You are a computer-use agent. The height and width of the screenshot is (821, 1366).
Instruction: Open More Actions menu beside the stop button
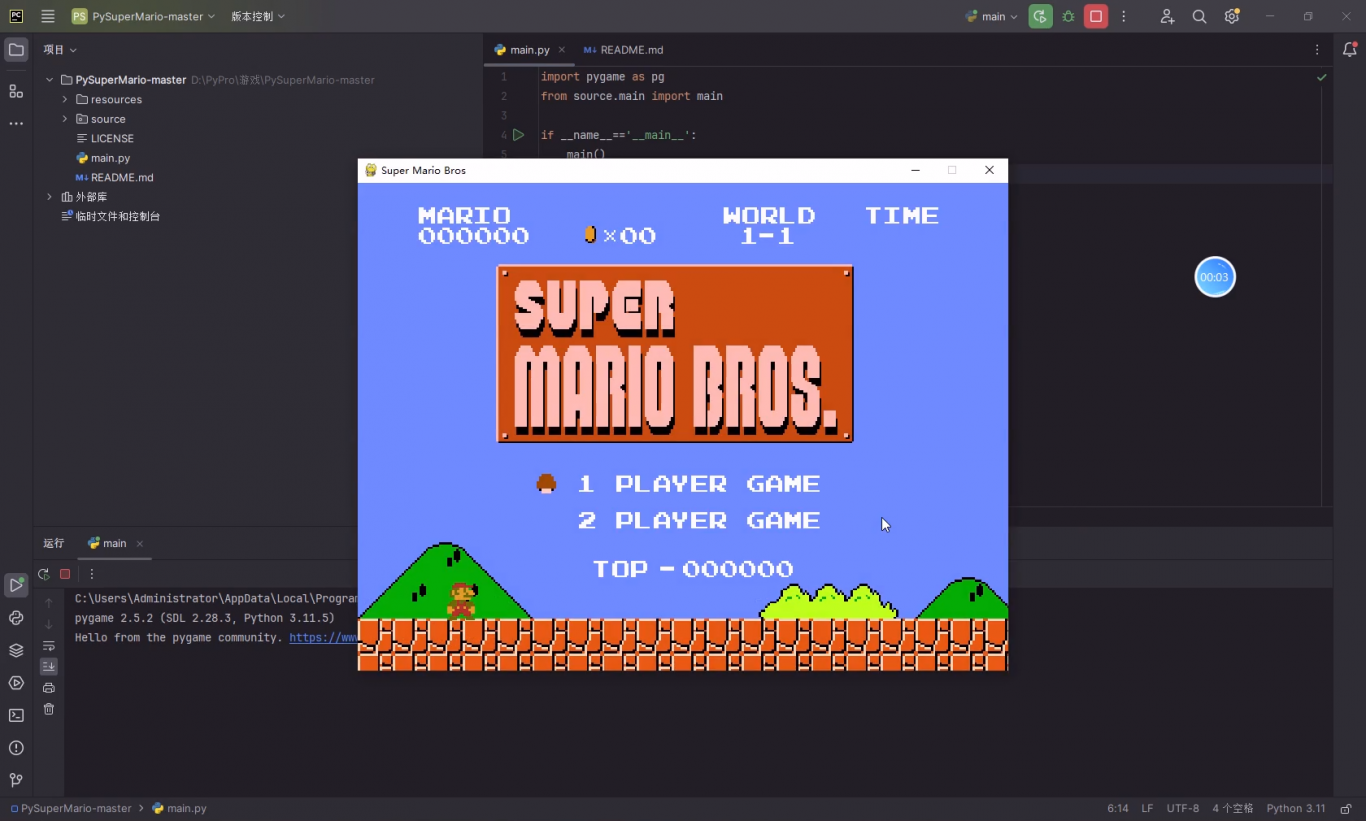1124,16
